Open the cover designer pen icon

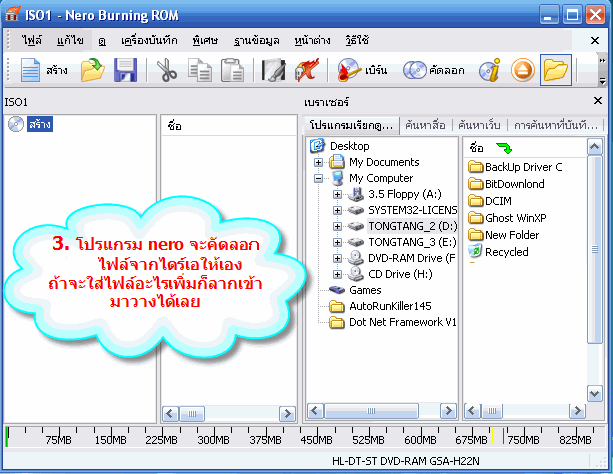(x=273, y=70)
